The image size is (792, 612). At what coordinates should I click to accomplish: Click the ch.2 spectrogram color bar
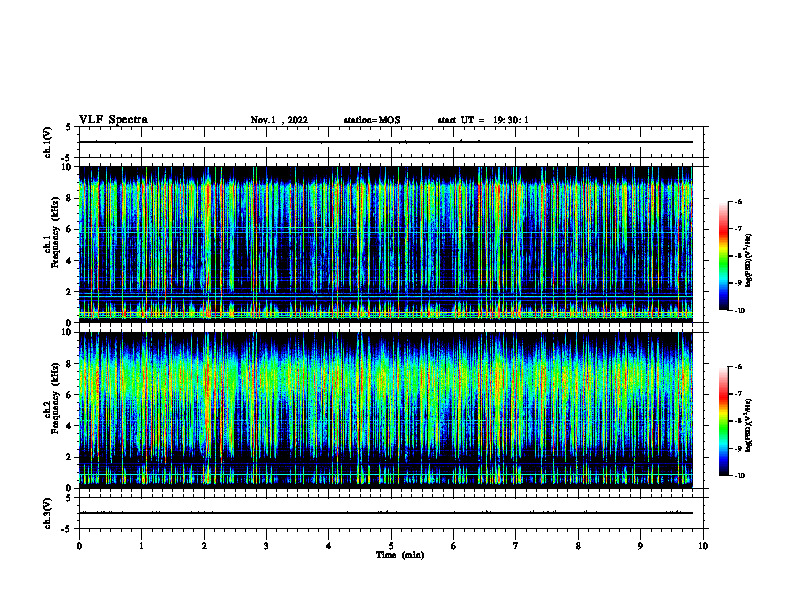(723, 421)
